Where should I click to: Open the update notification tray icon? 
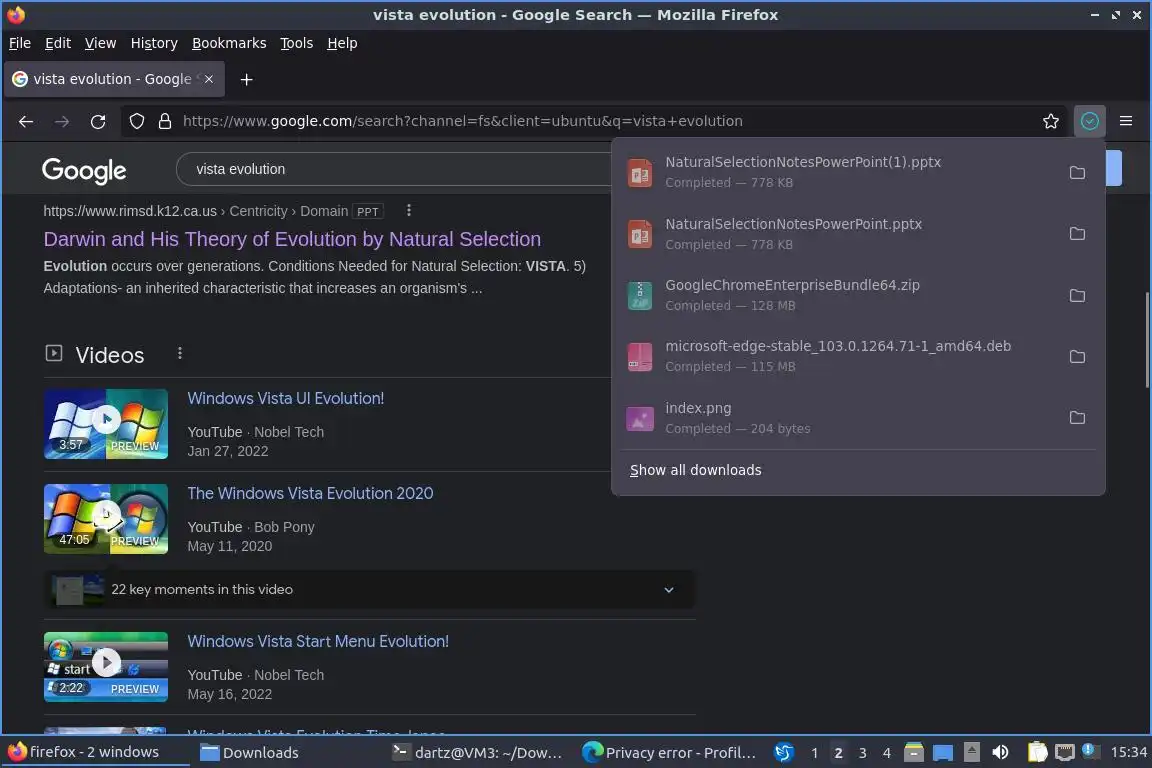tap(1091, 751)
